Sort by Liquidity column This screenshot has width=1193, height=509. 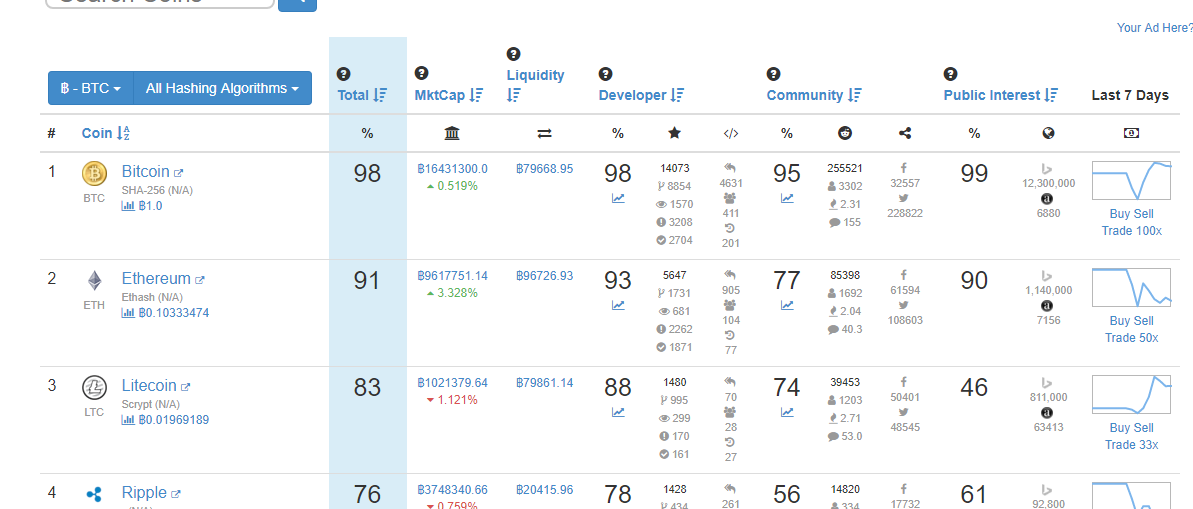click(536, 85)
